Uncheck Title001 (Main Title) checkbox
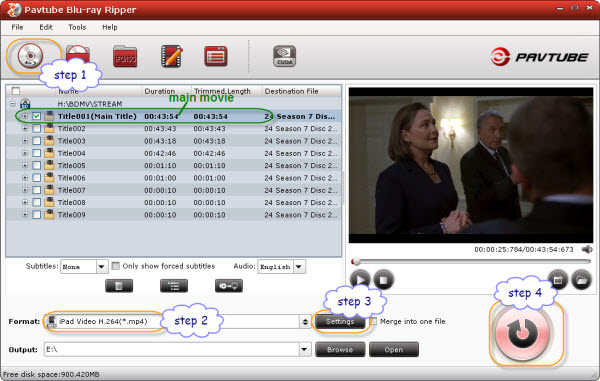The width and height of the screenshot is (600, 381). pos(37,116)
